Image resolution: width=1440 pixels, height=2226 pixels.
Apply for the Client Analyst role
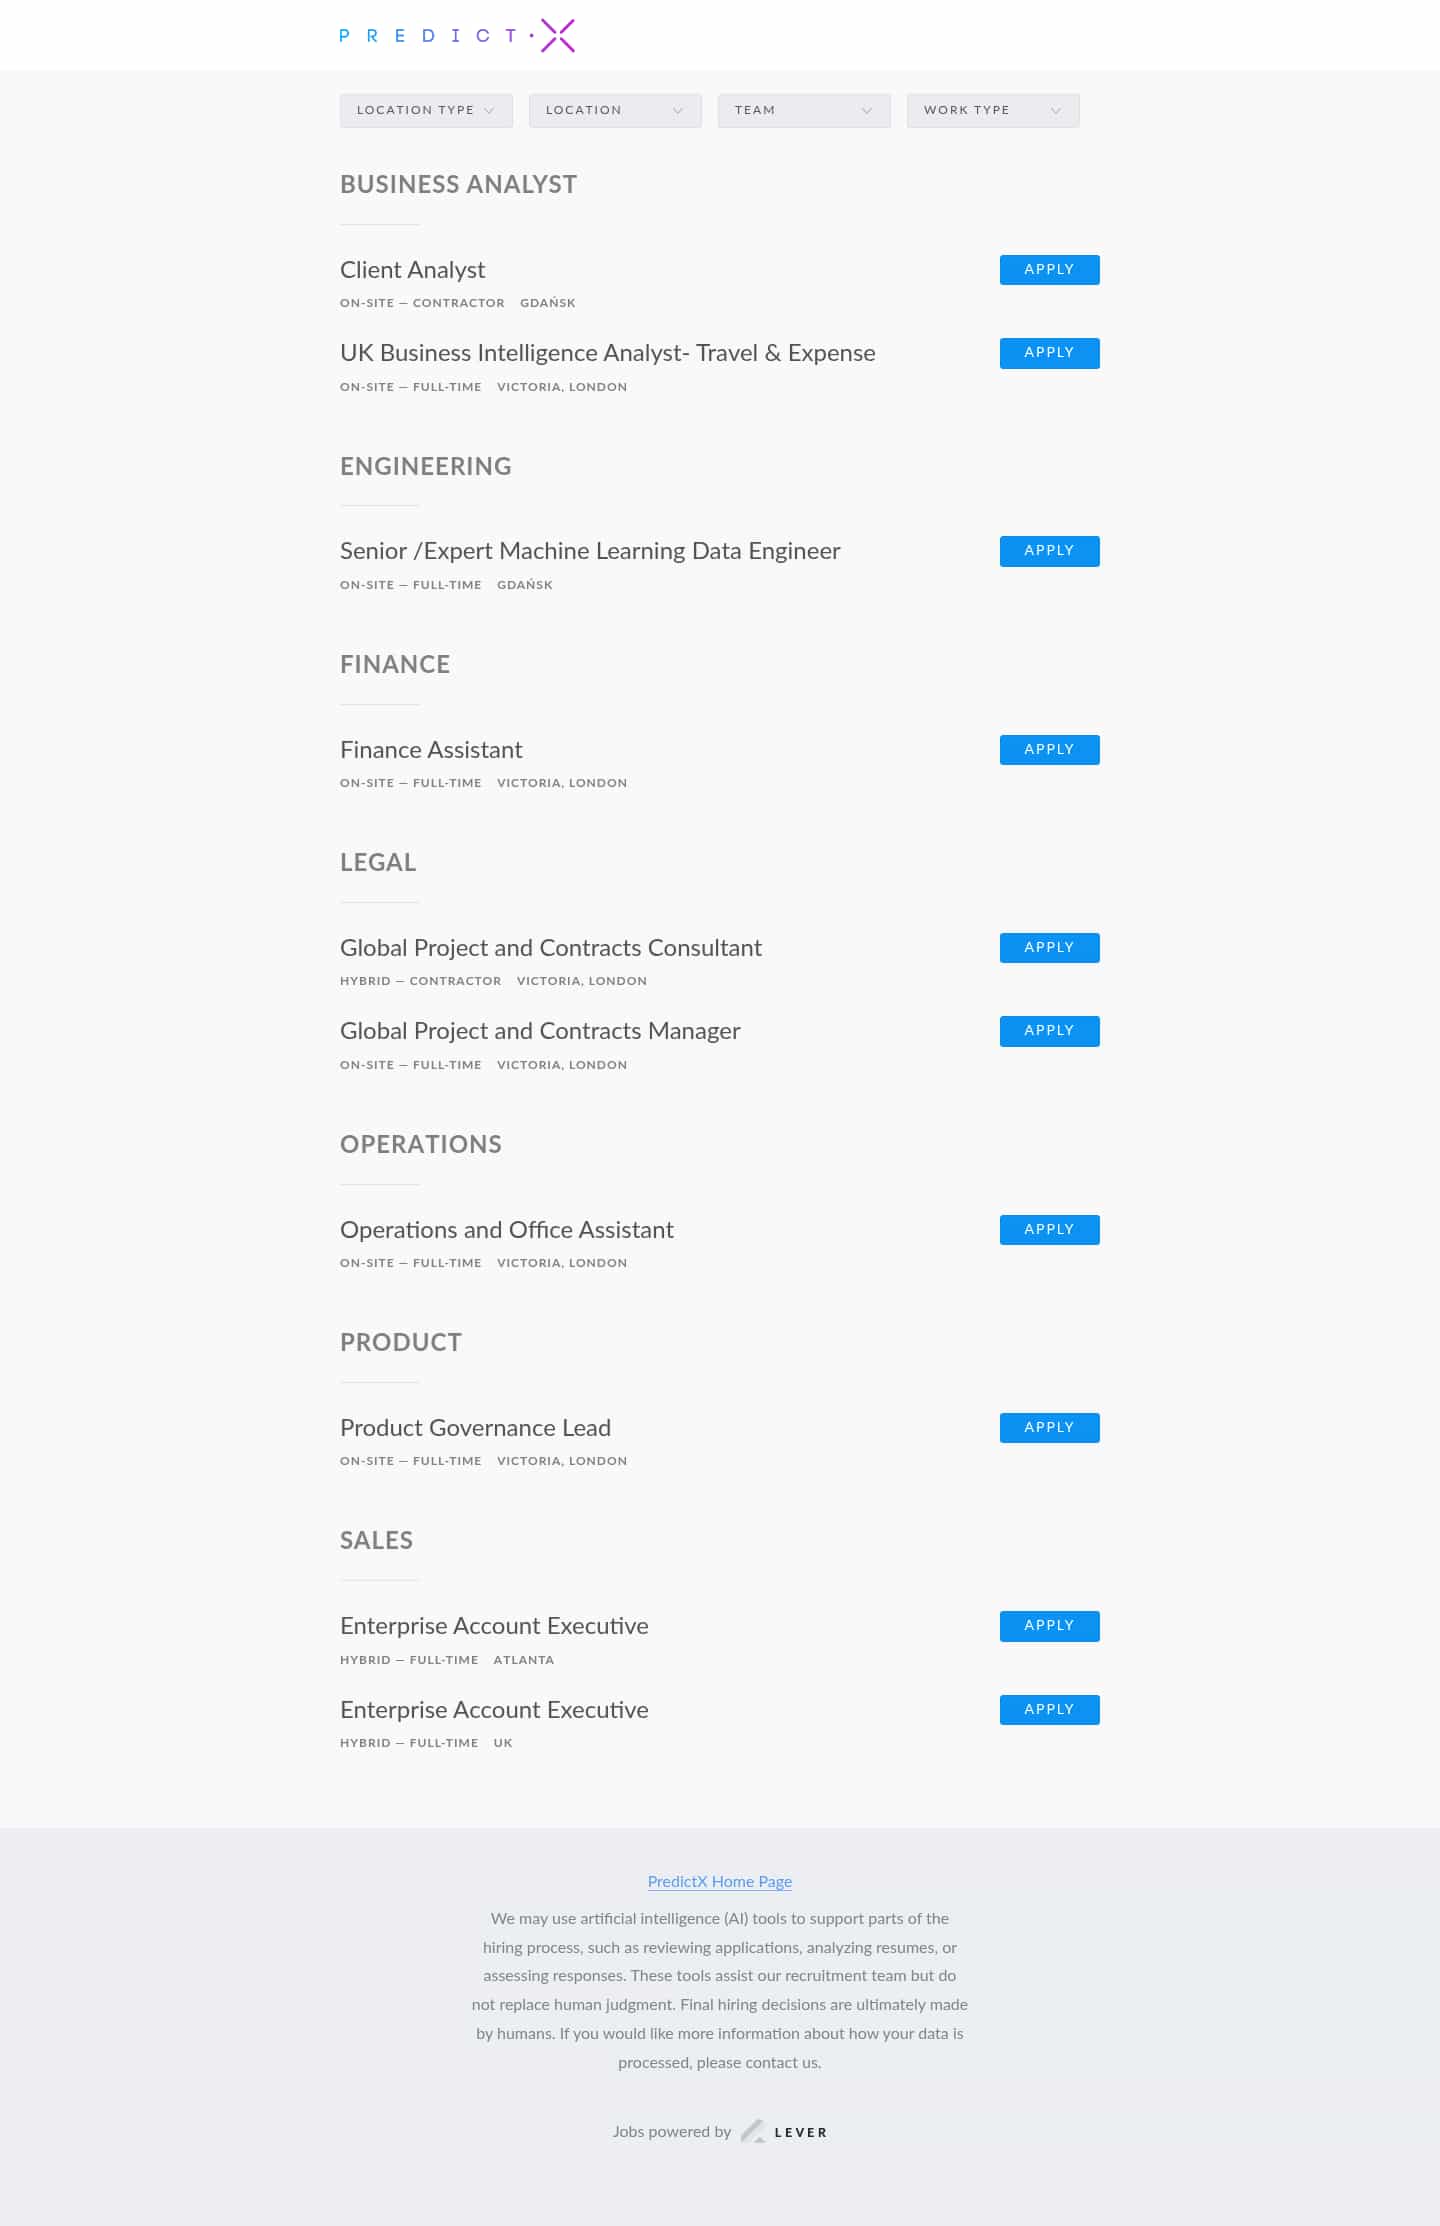click(x=1048, y=269)
